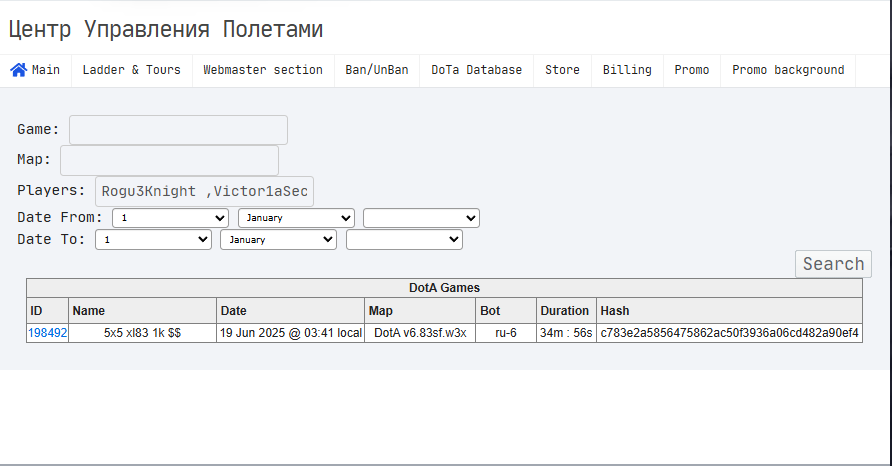
Task: Expand the Date From day dropdown
Action: (170, 218)
